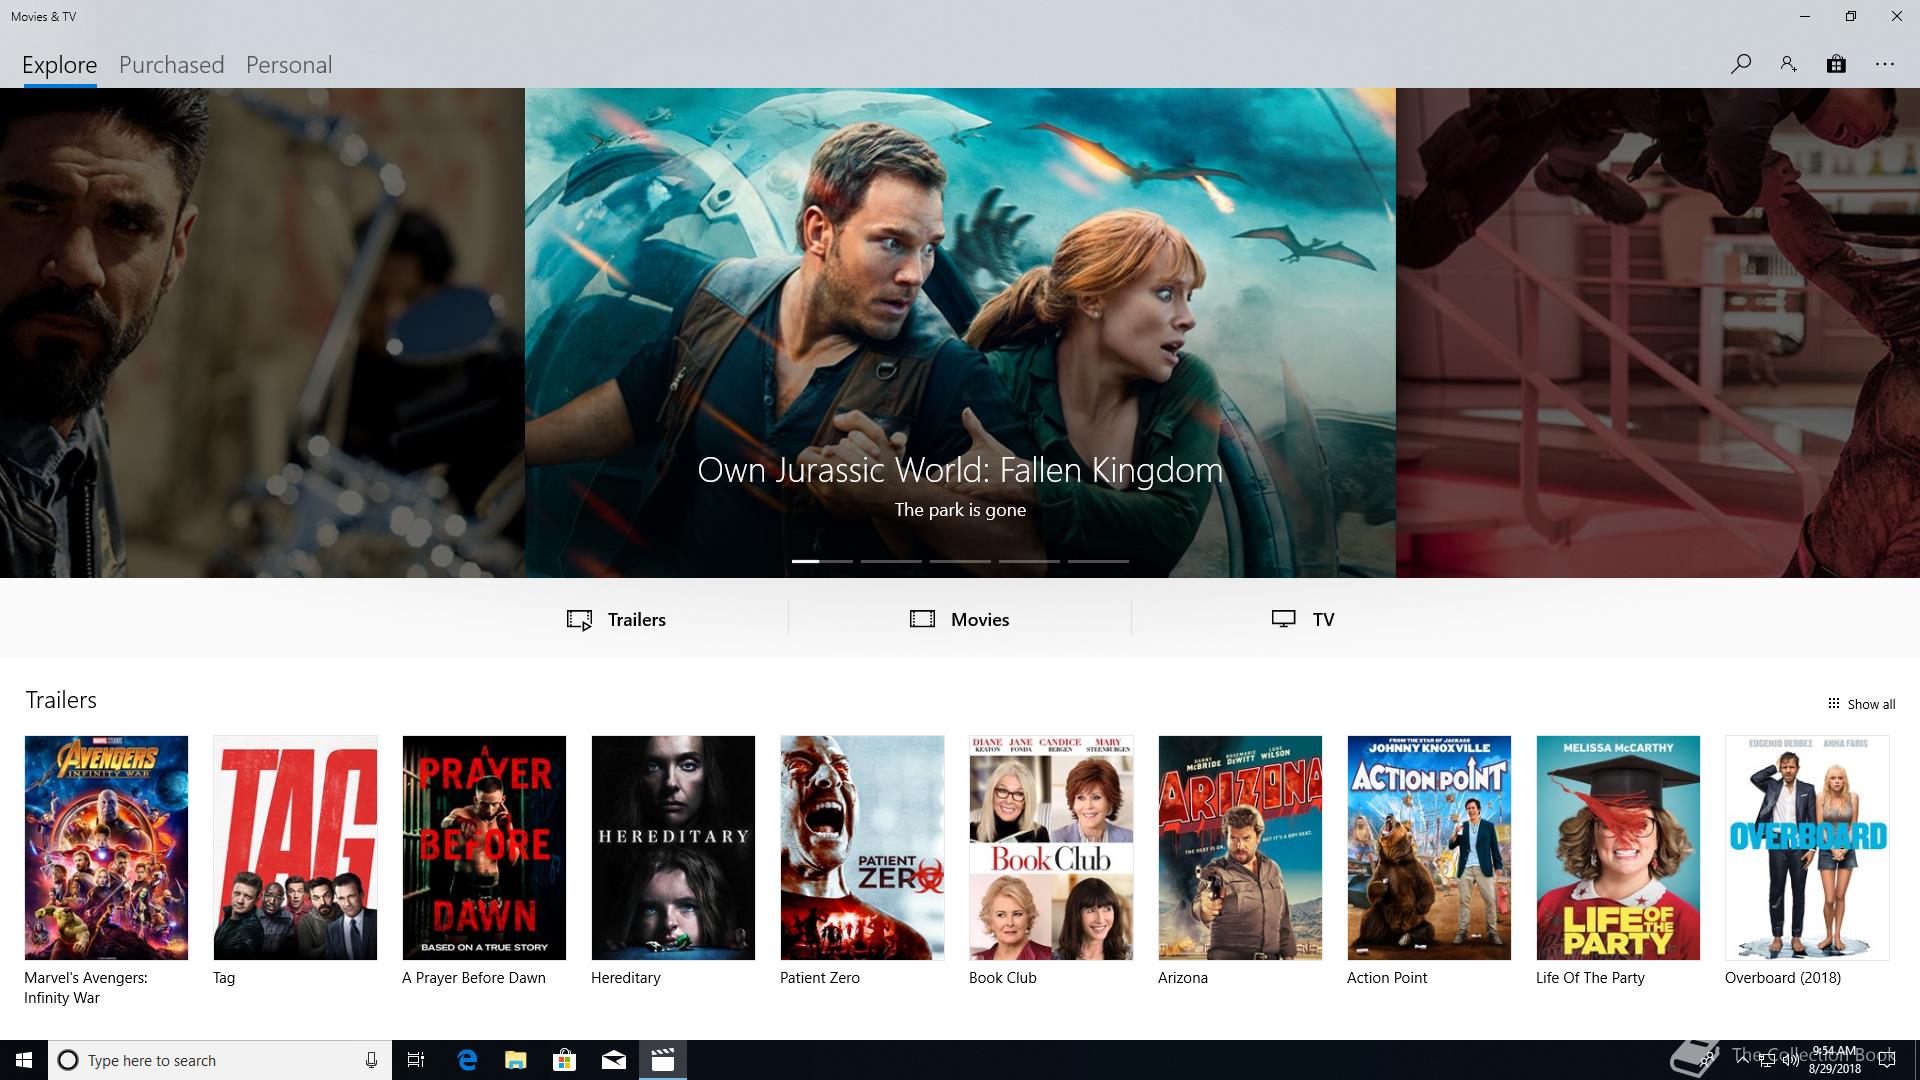Jump to the fifth carousel slide indicator
This screenshot has height=1080, width=1920.
pyautogui.click(x=1098, y=561)
